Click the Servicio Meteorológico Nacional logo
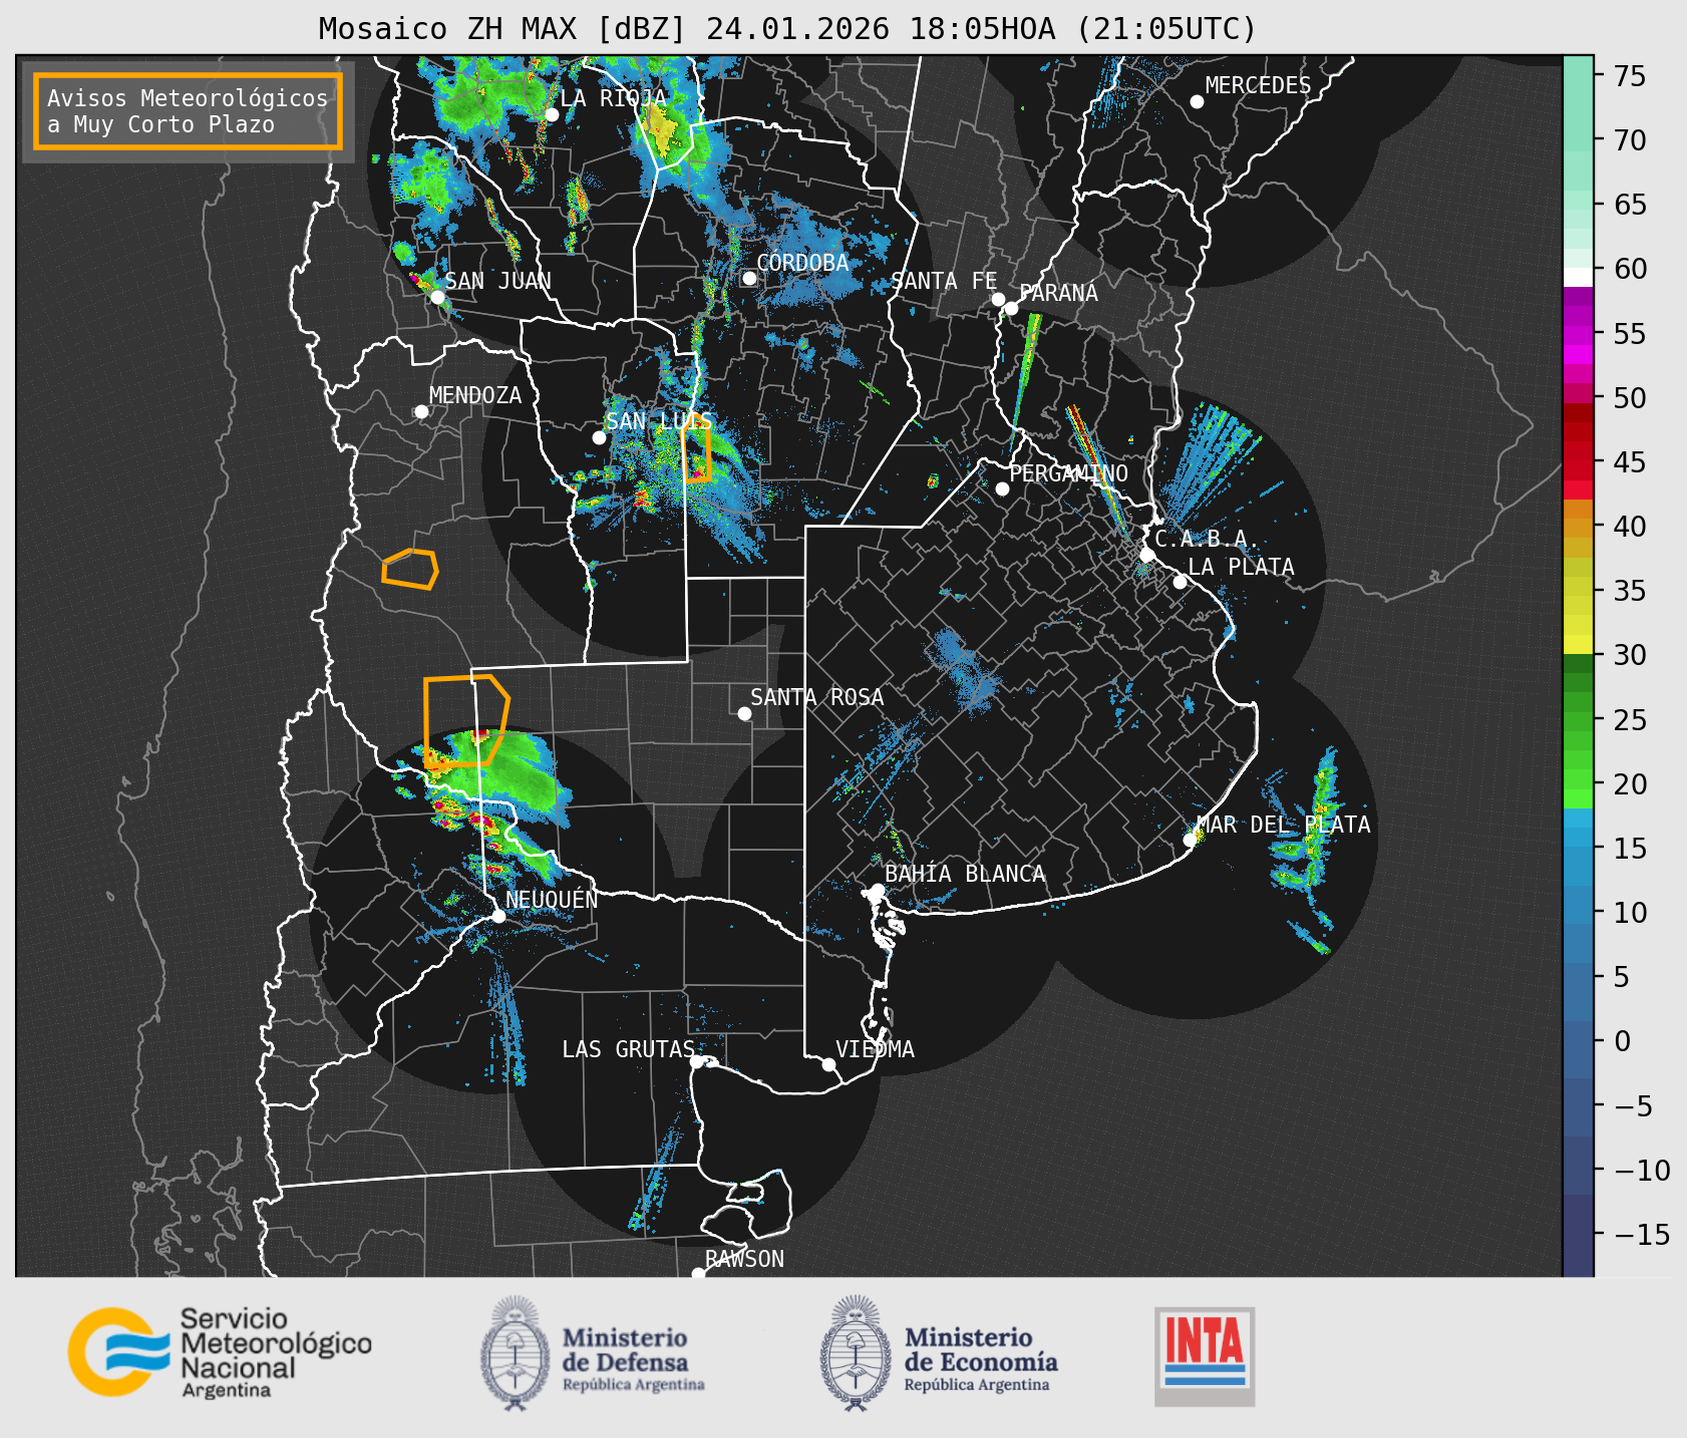1687x1438 pixels. click(219, 1352)
